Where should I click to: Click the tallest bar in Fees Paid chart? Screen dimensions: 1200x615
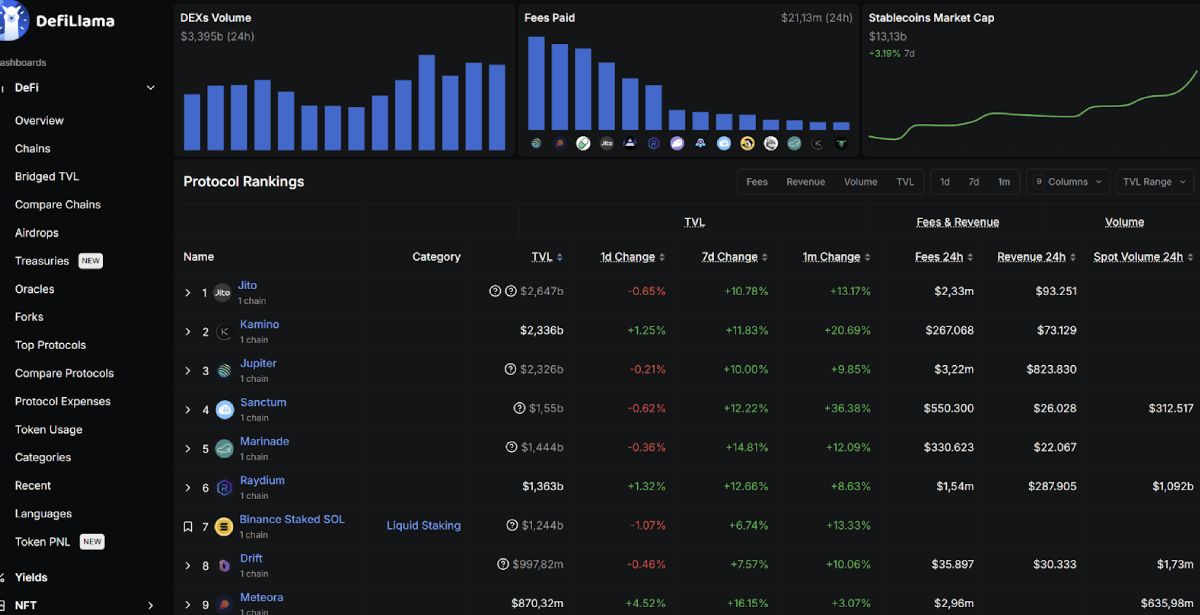pyautogui.click(x=536, y=83)
